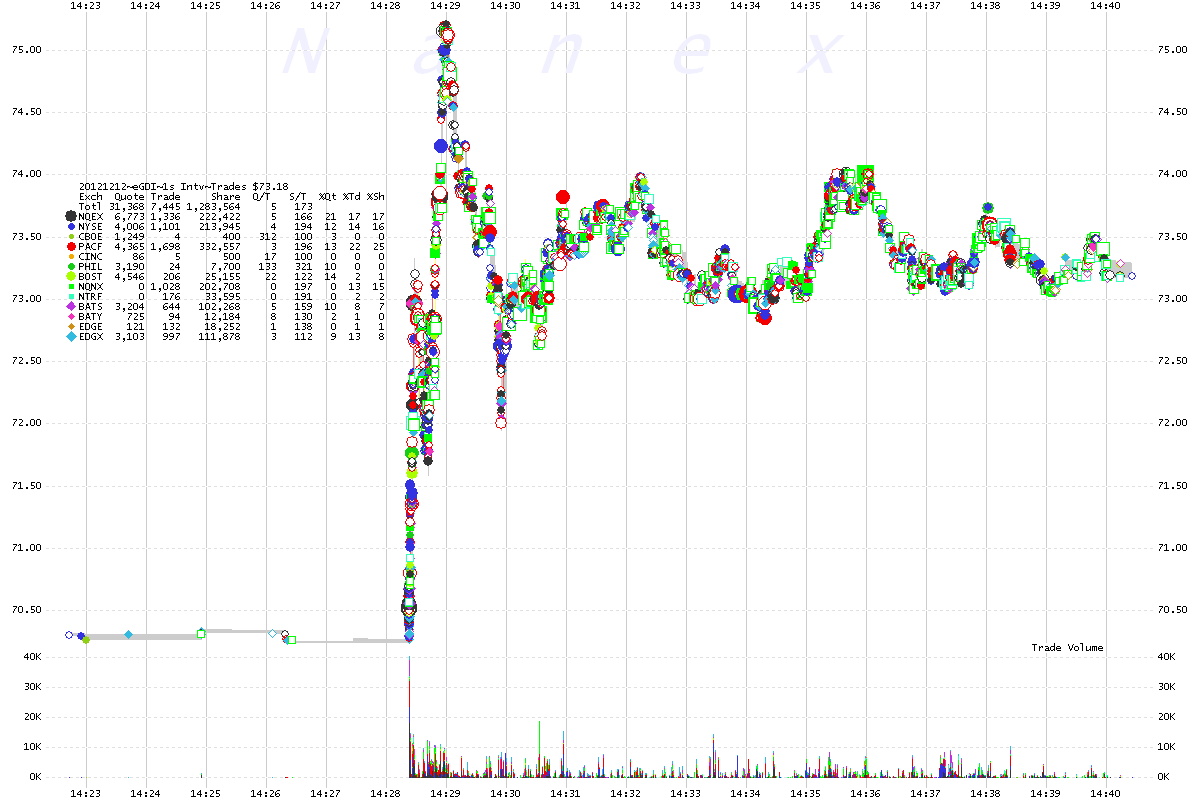
Task: Click the 'Trade Volume' panel label
Action: [1067, 648]
